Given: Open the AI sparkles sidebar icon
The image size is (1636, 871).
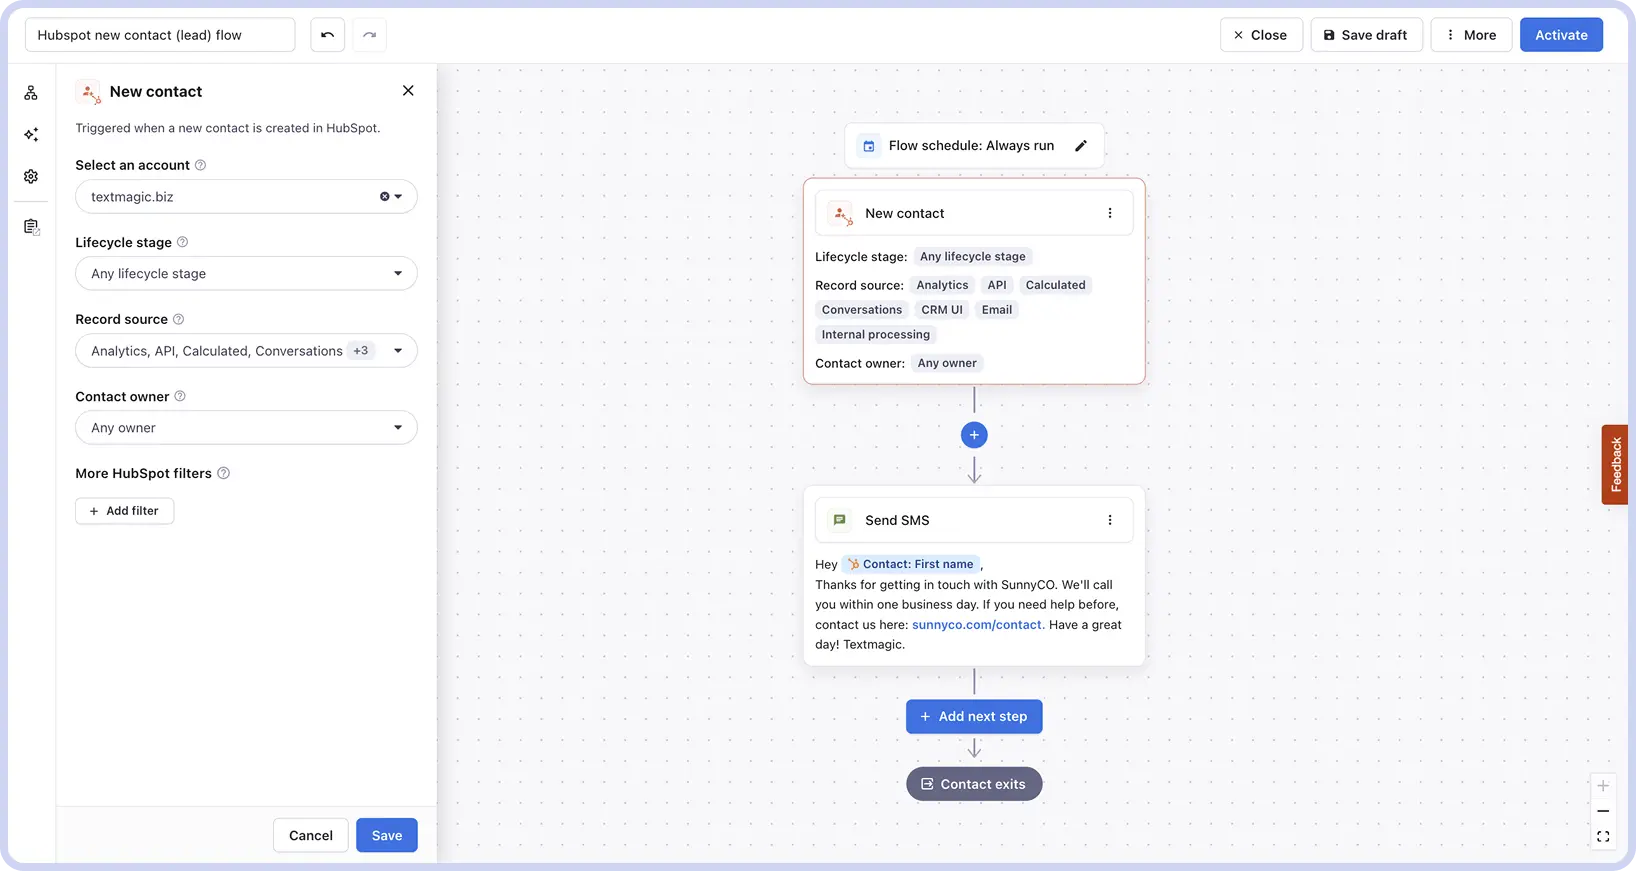Looking at the screenshot, I should point(31,134).
